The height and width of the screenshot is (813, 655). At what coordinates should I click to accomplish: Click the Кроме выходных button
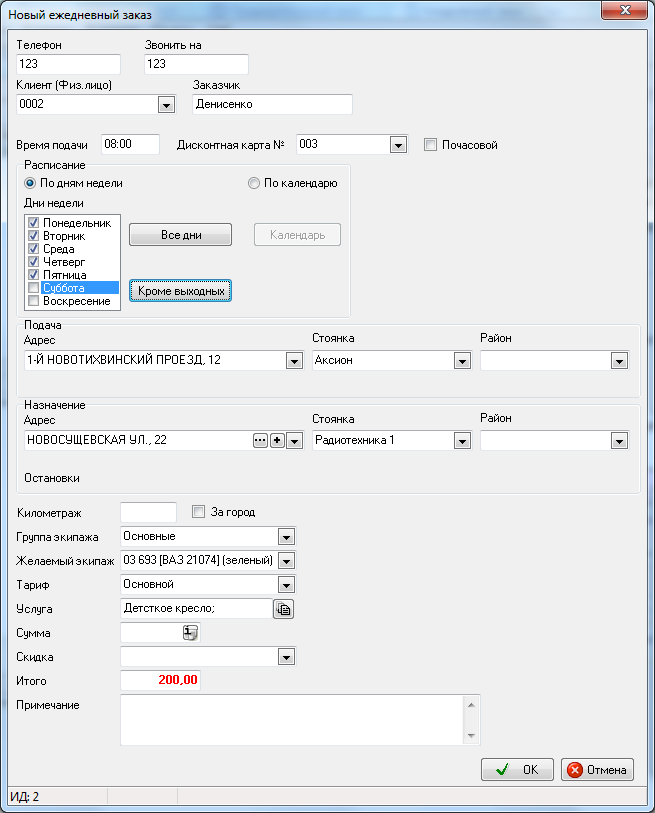tap(180, 290)
